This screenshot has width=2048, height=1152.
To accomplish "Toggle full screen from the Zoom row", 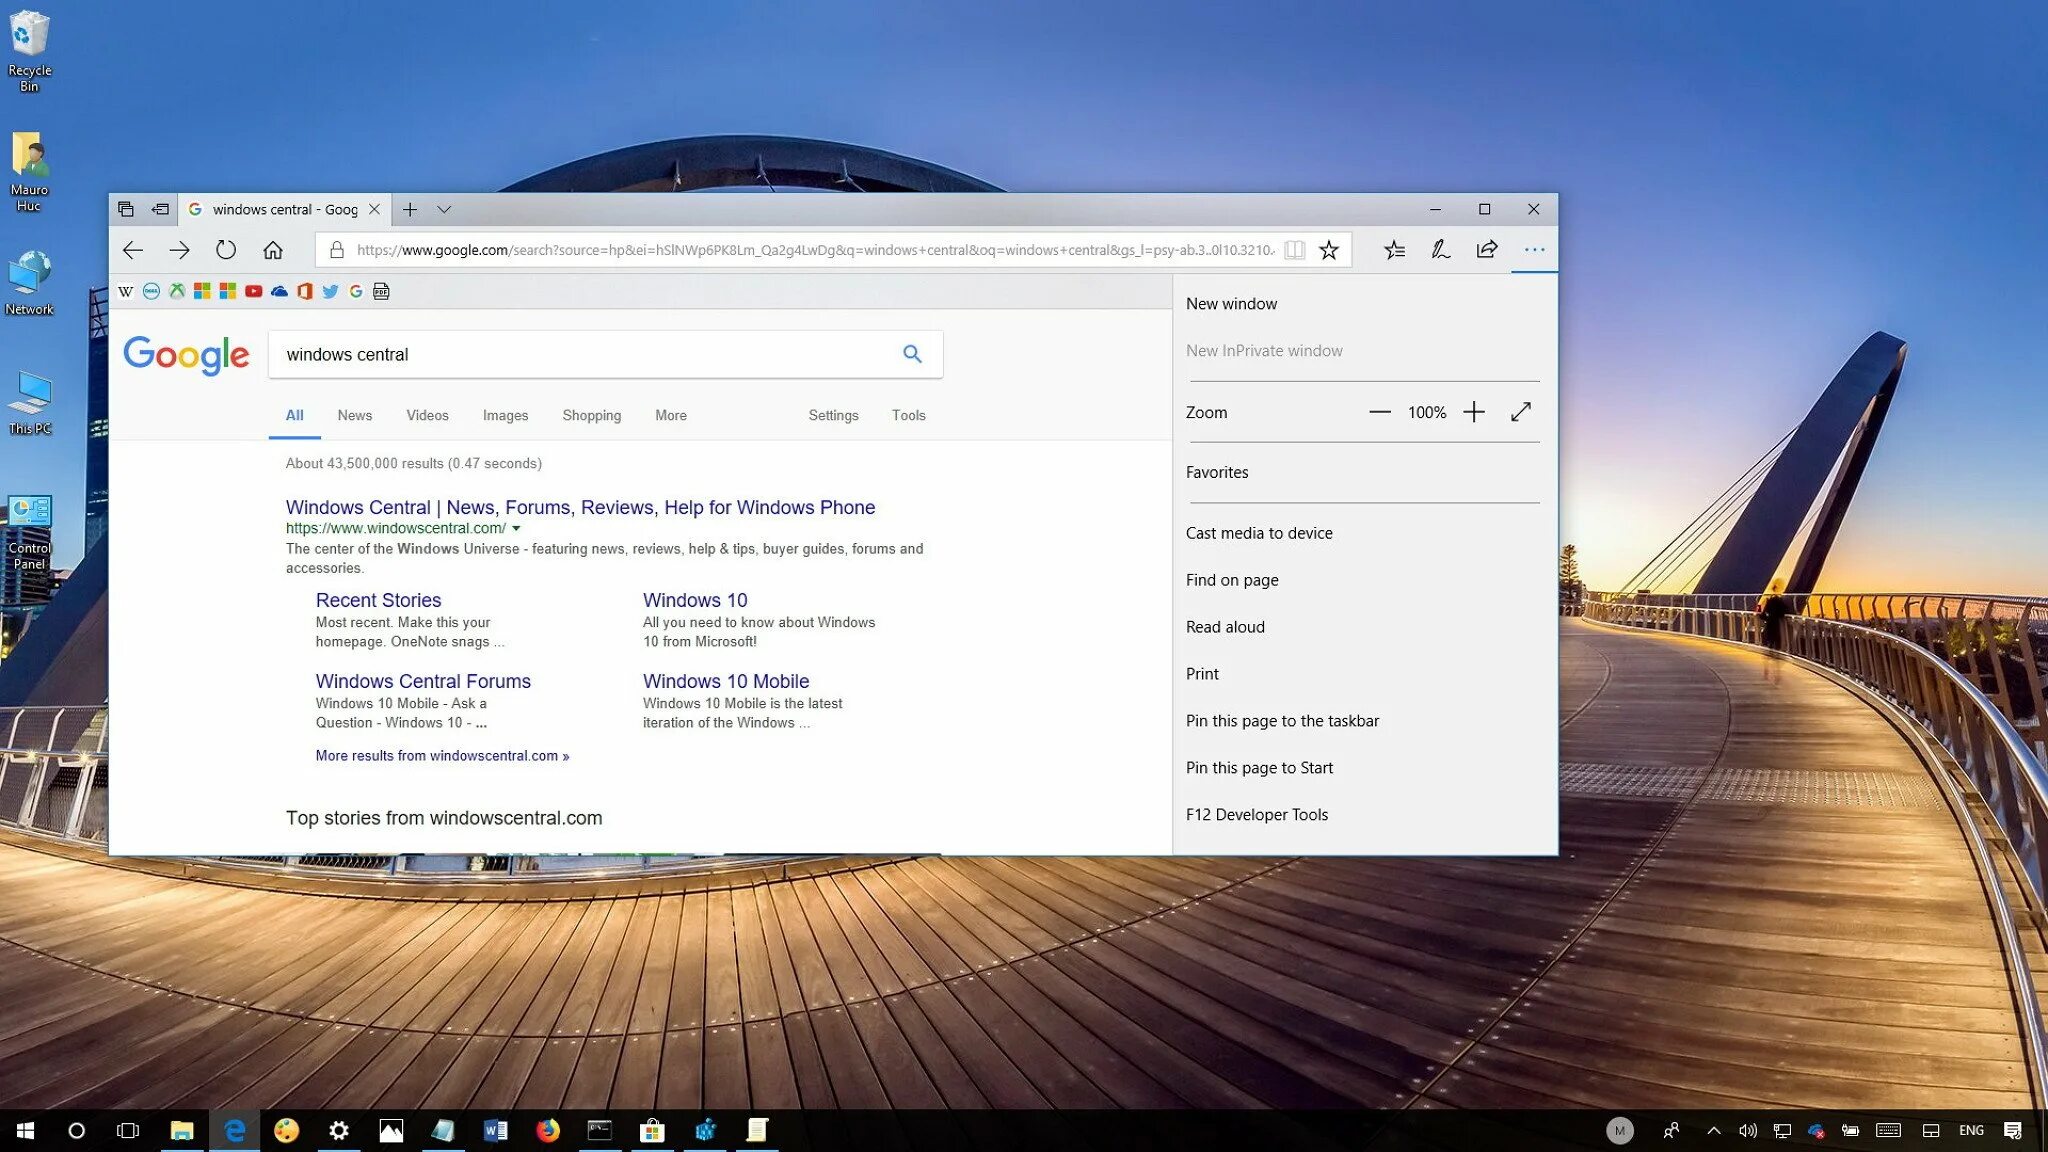I will pos(1520,412).
